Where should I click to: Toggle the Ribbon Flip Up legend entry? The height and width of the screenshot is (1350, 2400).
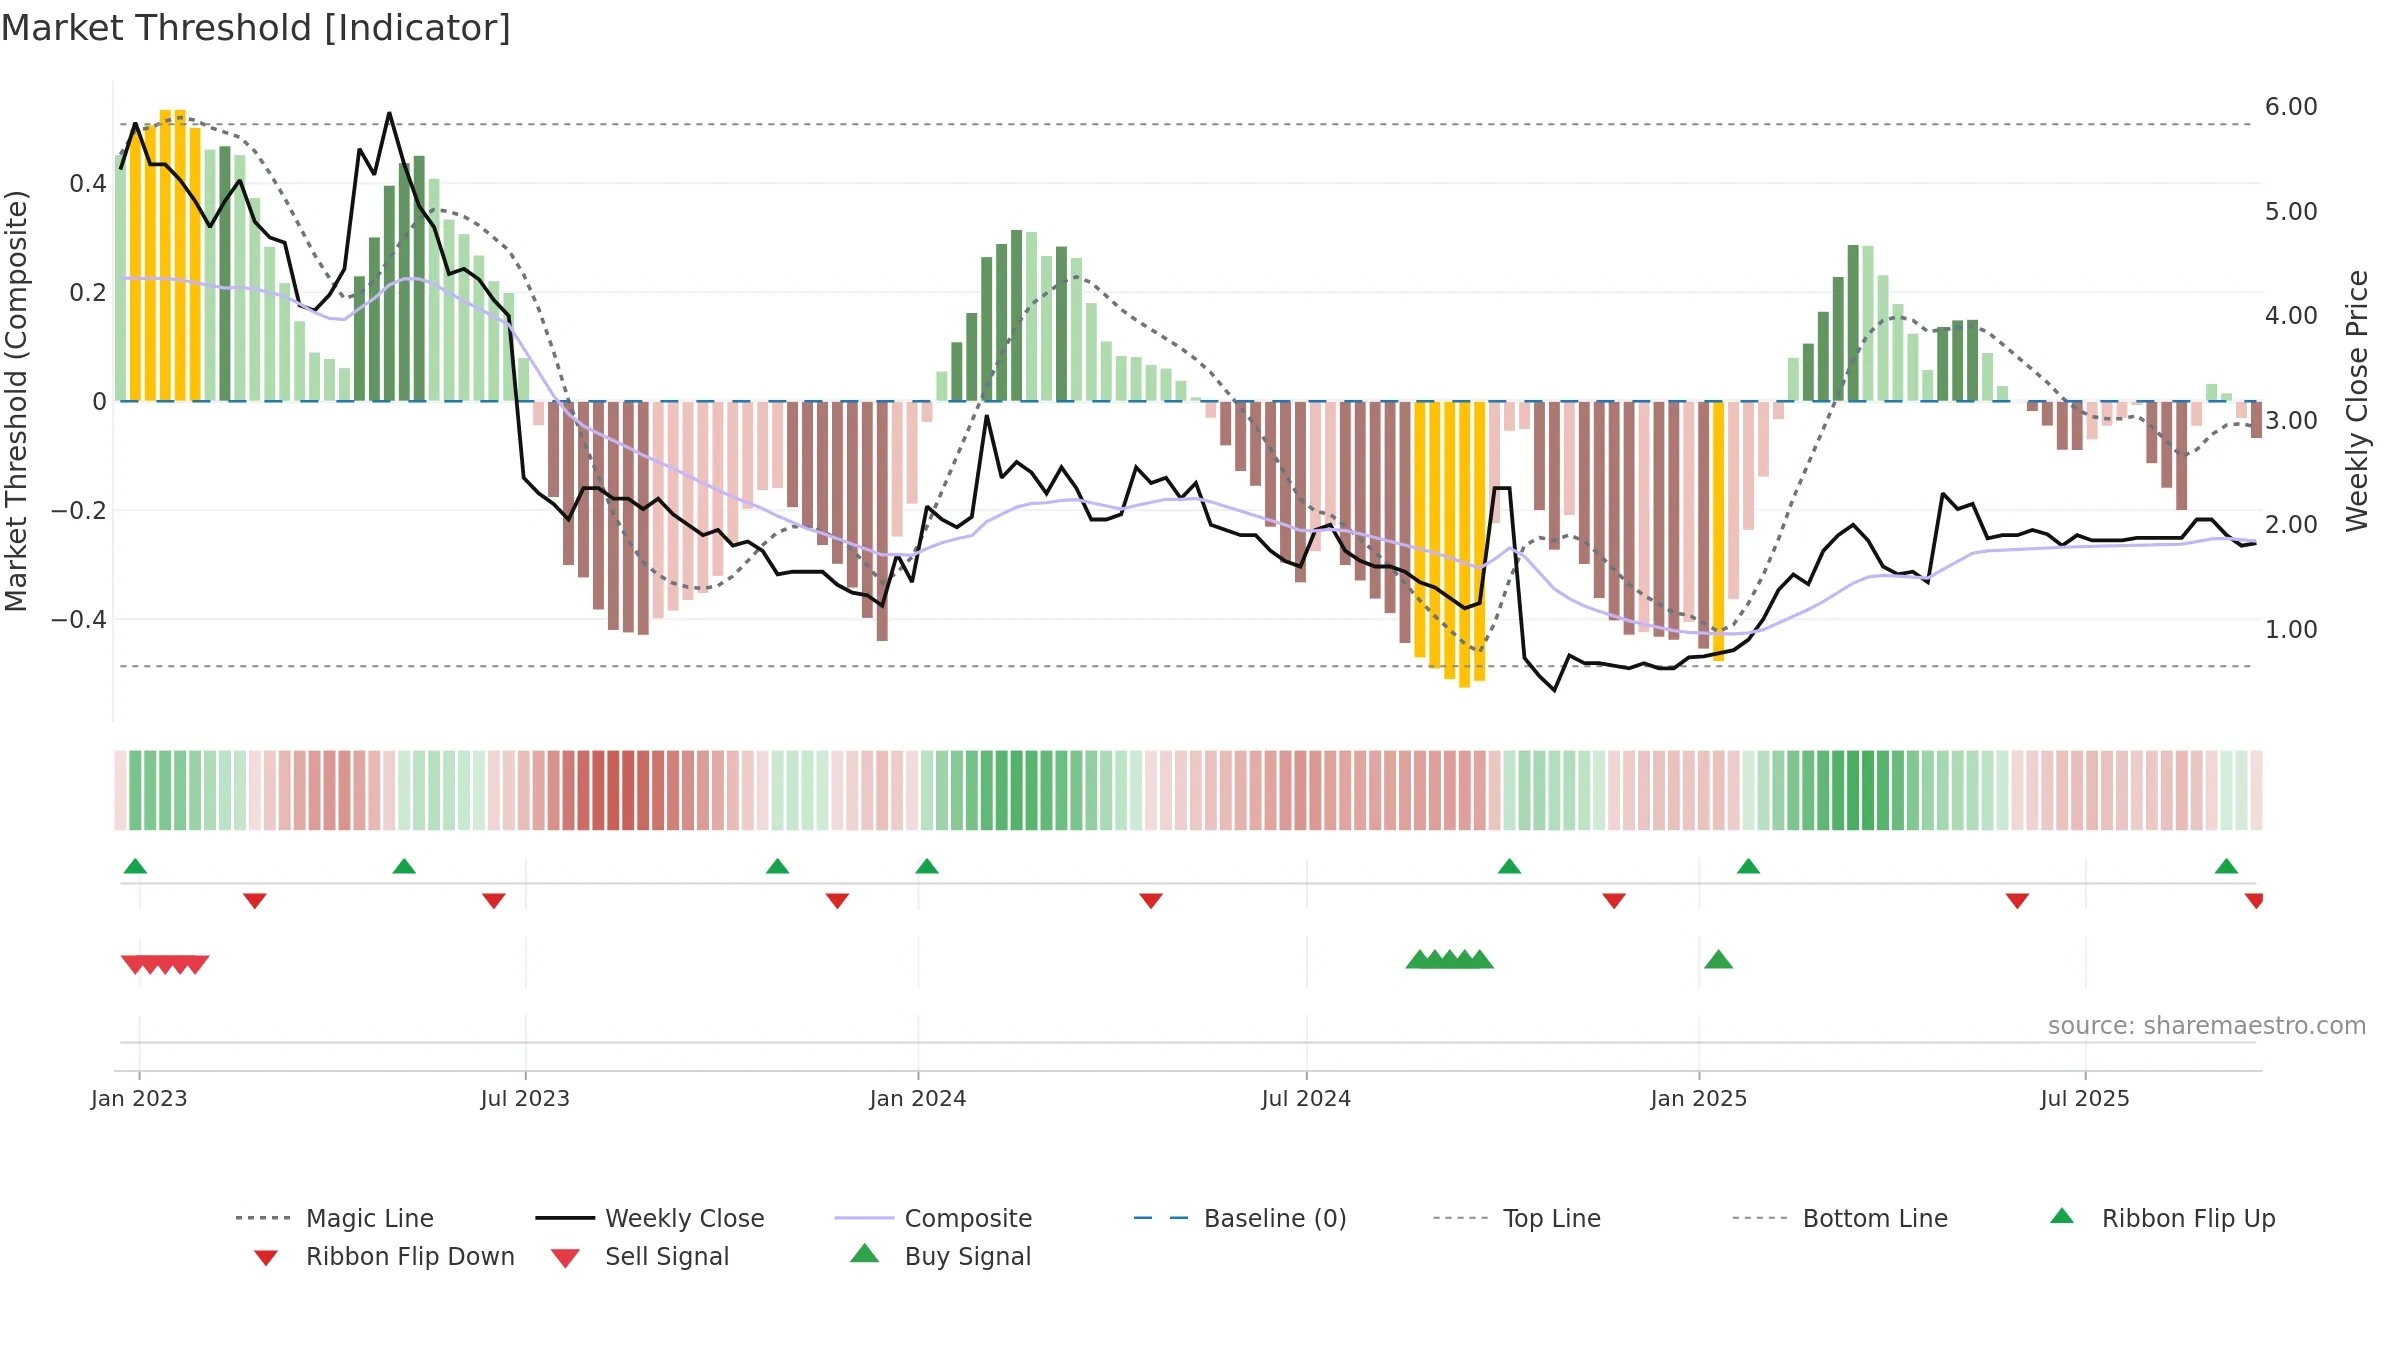click(x=2163, y=1218)
